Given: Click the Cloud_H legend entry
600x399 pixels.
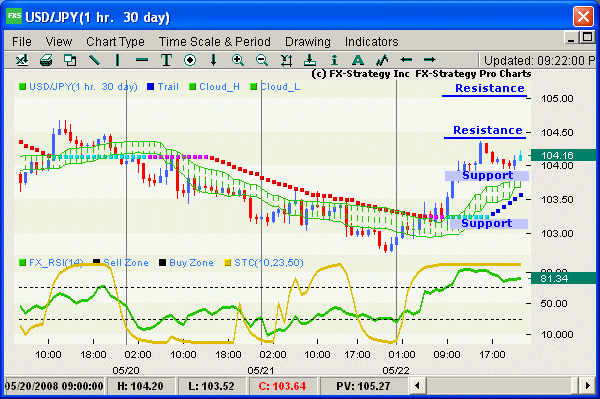Looking at the screenshot, I should [x=215, y=87].
